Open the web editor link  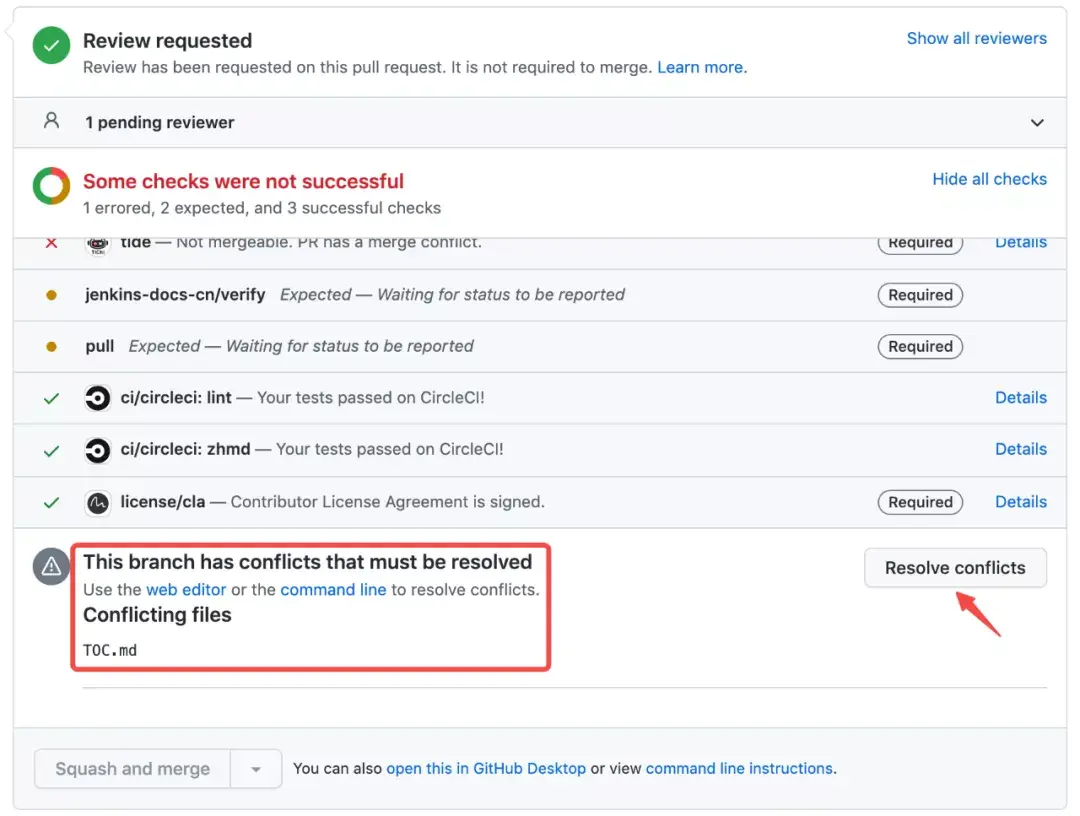tap(186, 589)
